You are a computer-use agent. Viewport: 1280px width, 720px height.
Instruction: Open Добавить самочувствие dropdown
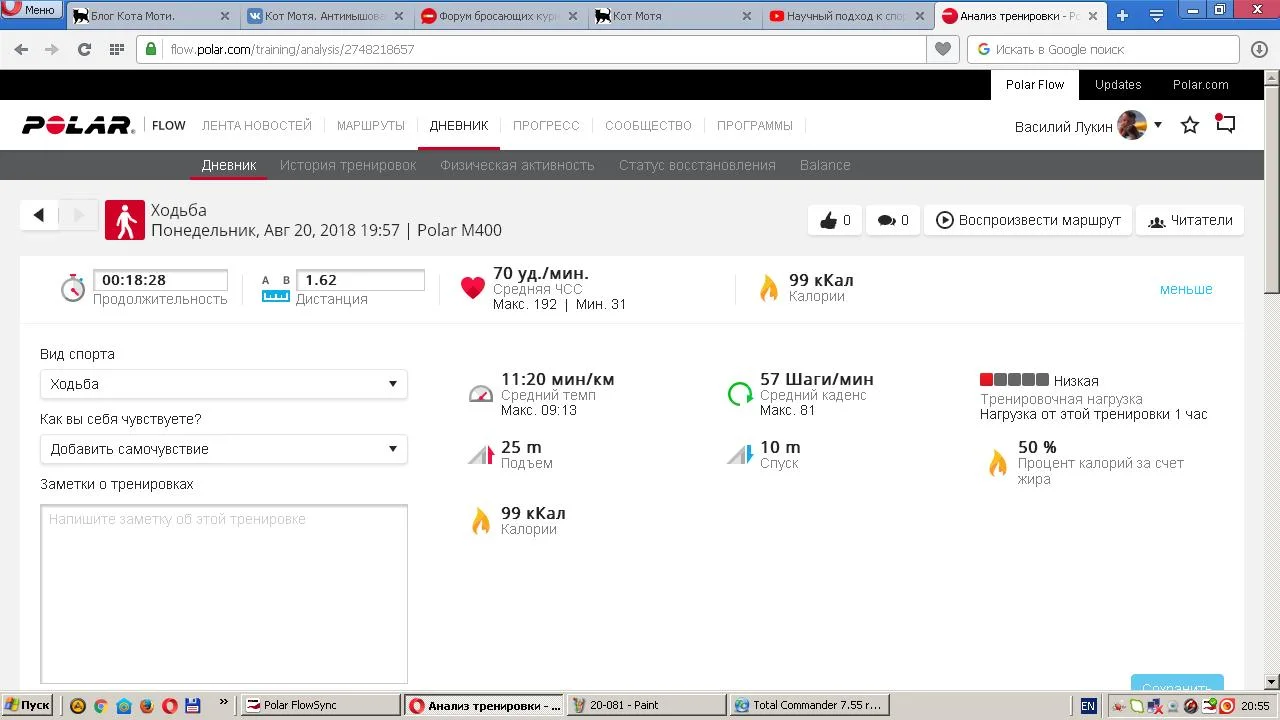point(223,449)
